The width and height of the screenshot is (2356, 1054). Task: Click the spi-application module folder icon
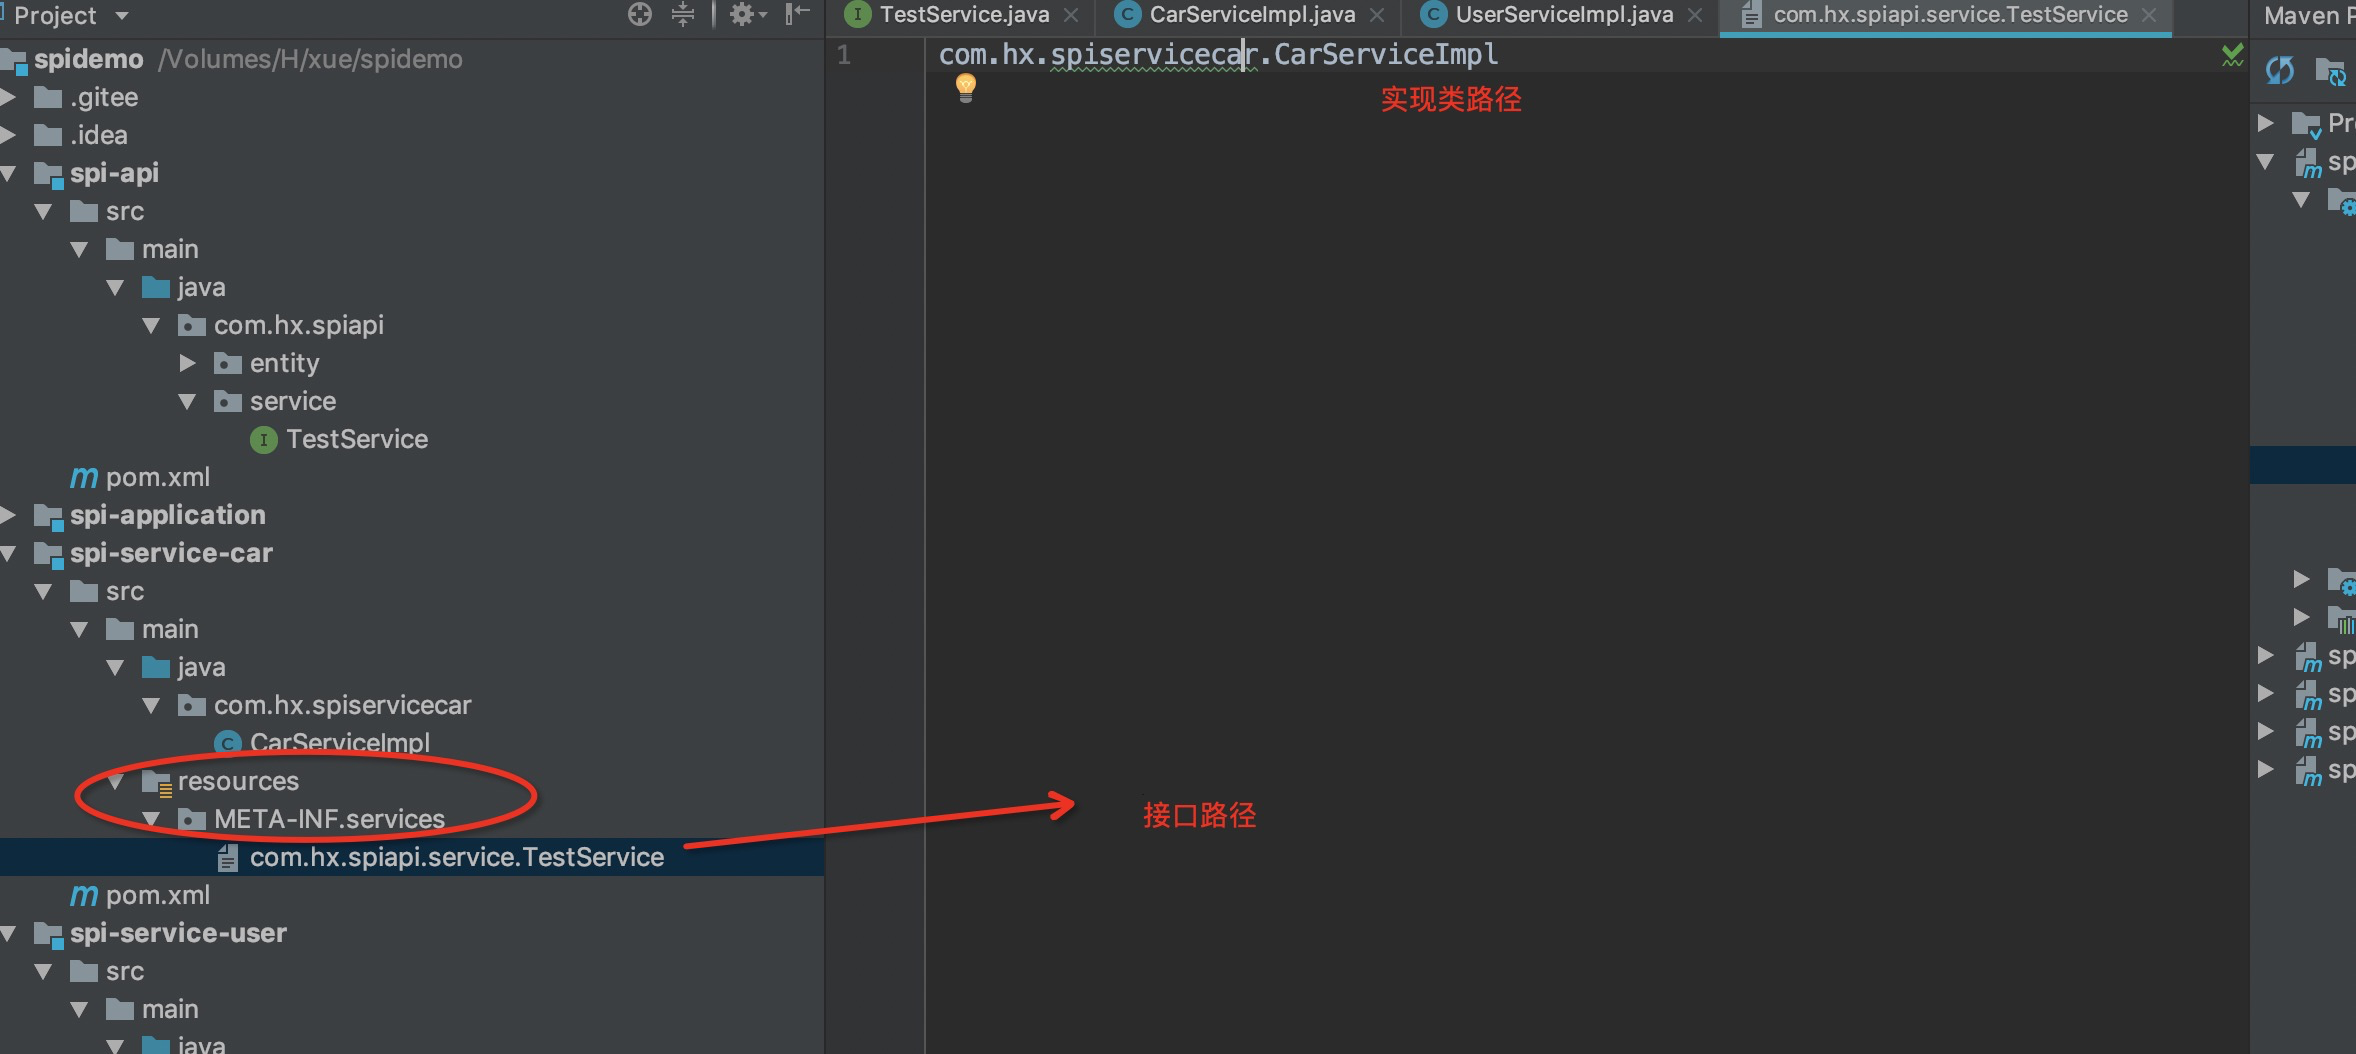pos(48,516)
